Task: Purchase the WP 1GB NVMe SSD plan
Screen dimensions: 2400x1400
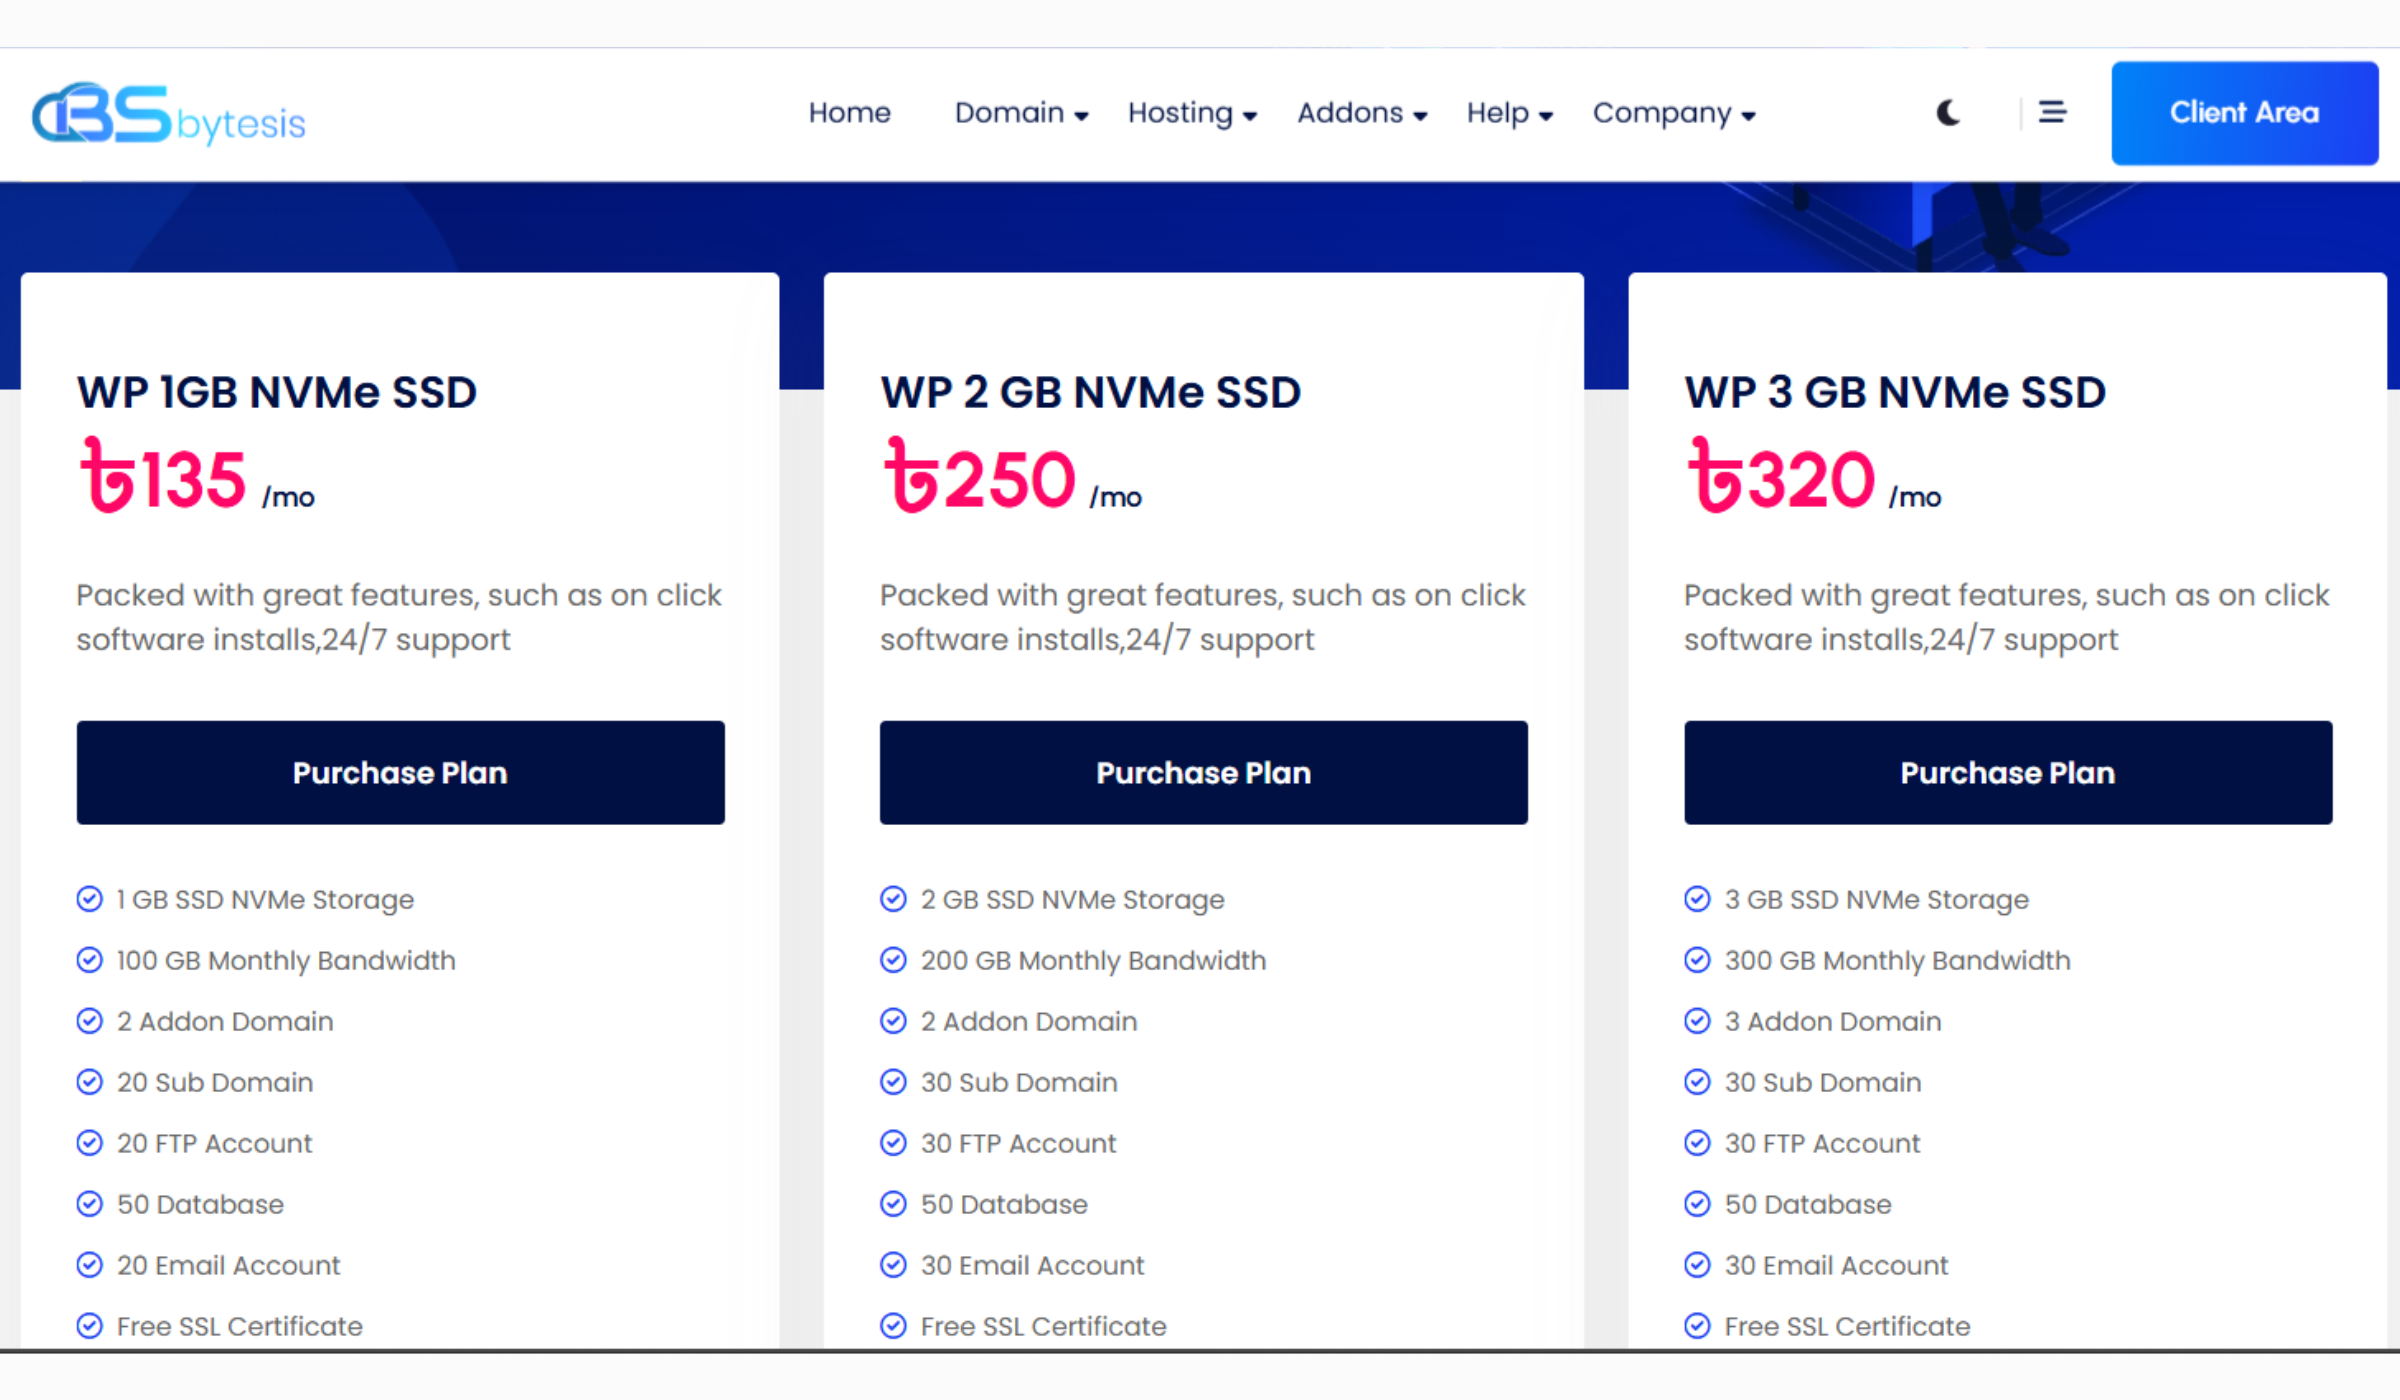Action: (400, 772)
